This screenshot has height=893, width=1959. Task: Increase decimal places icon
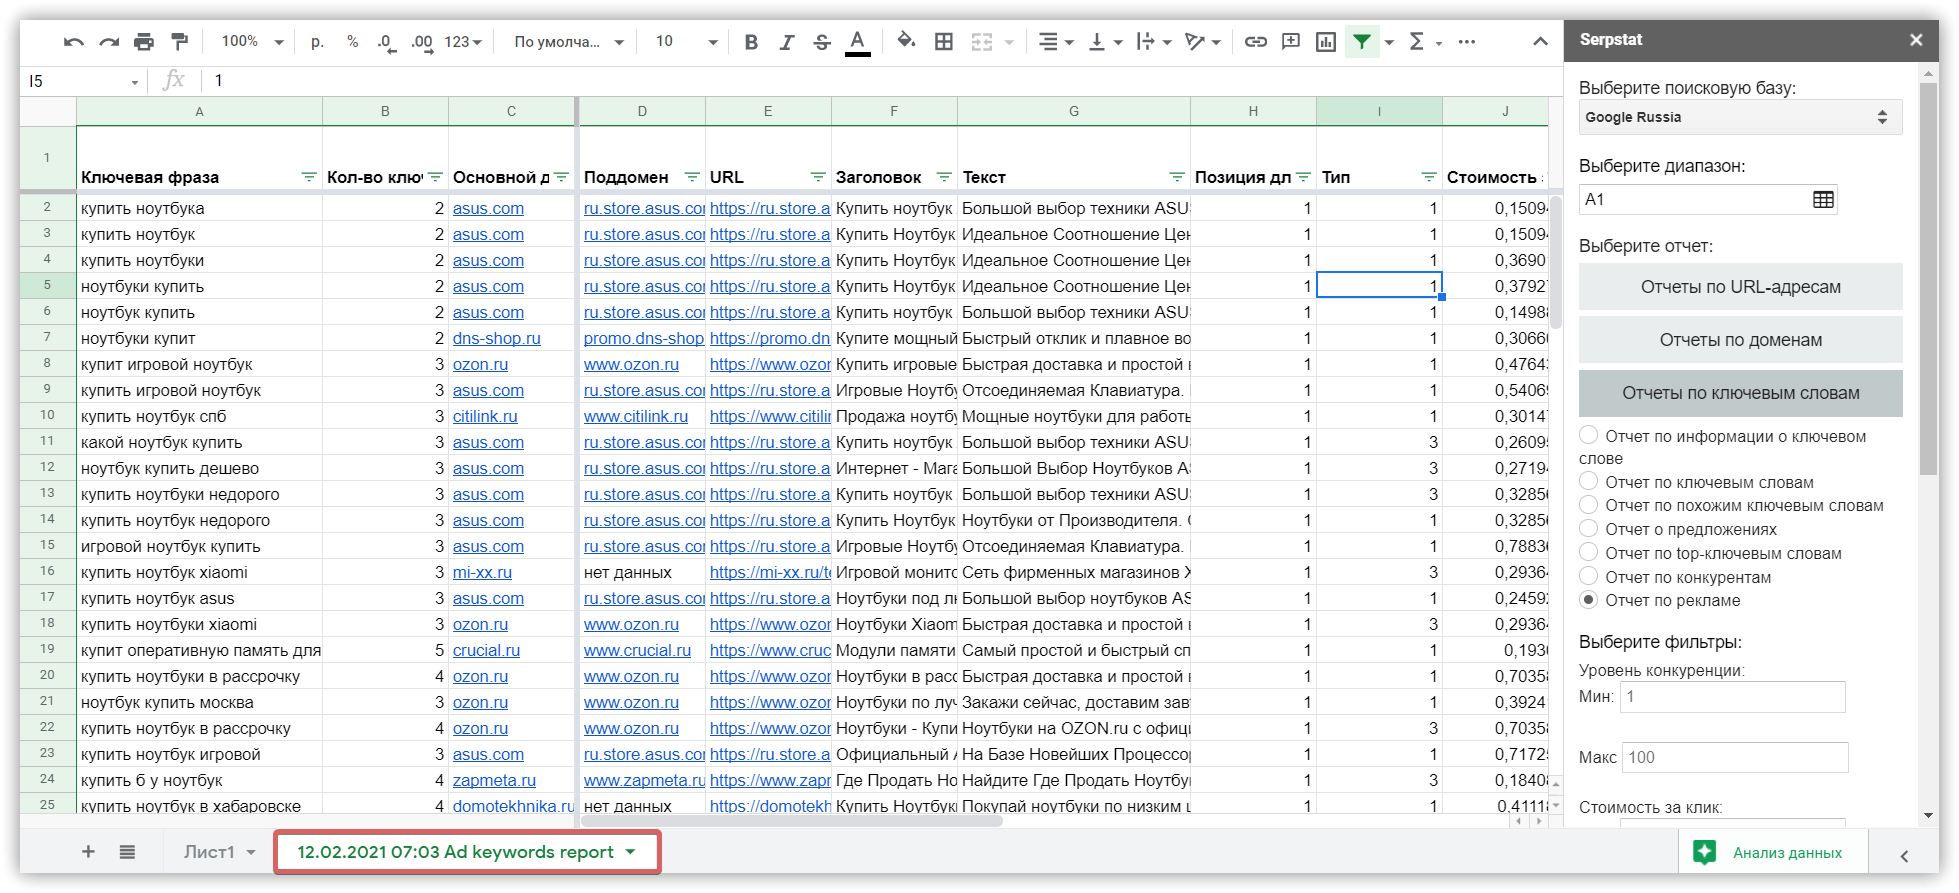pyautogui.click(x=422, y=42)
